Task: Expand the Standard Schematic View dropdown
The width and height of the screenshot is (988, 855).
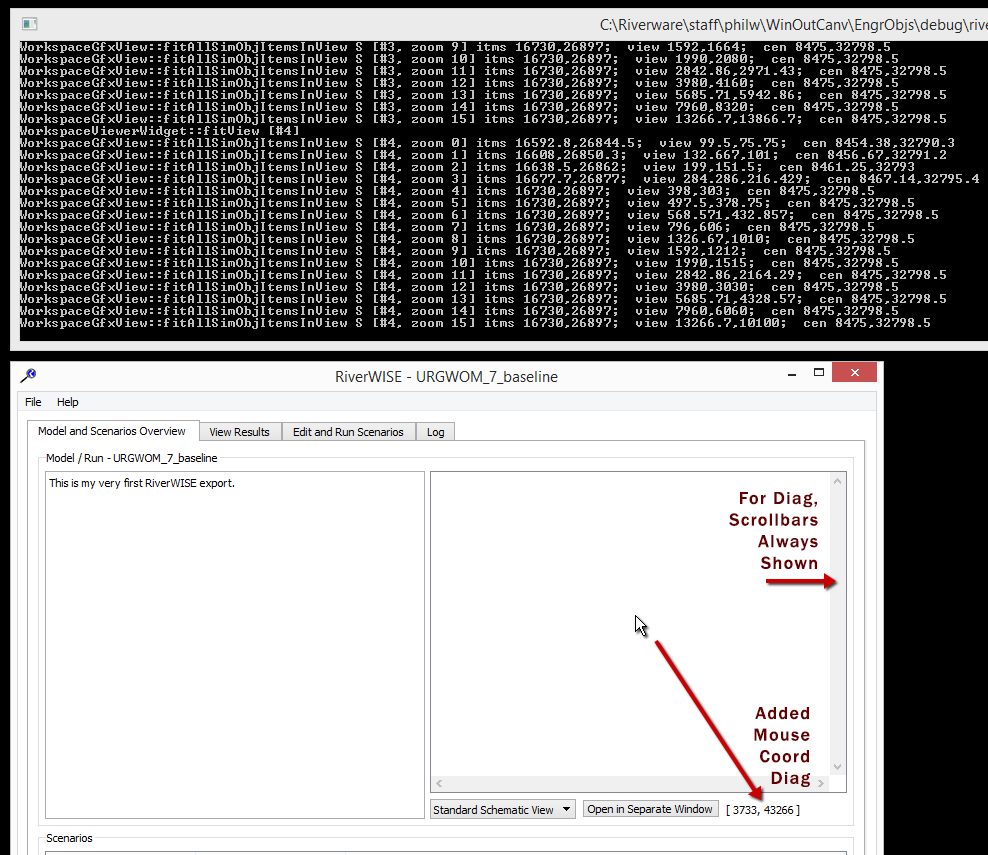Action: 502,810
